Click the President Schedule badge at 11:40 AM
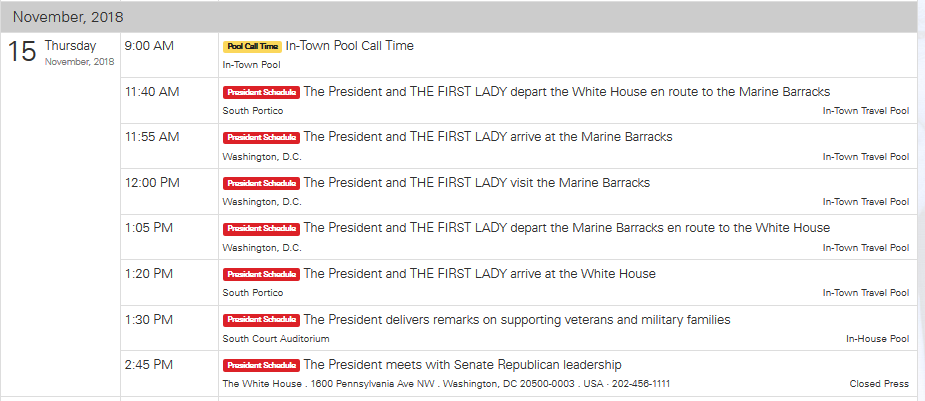This screenshot has width=925, height=401. tap(261, 92)
